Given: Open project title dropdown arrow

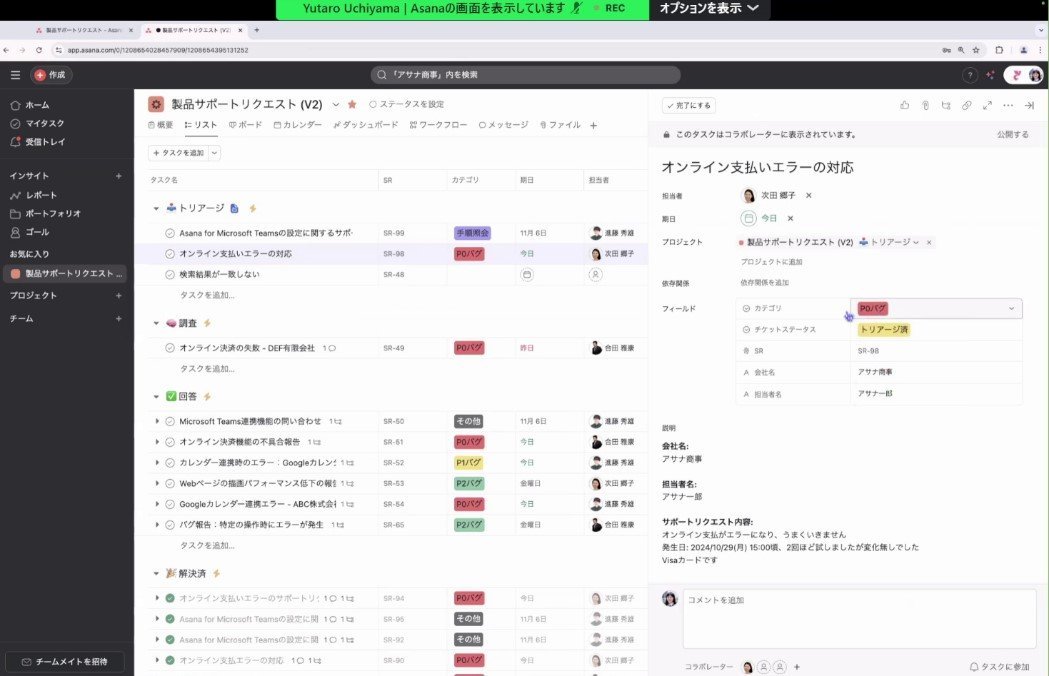Looking at the screenshot, I should 336,104.
